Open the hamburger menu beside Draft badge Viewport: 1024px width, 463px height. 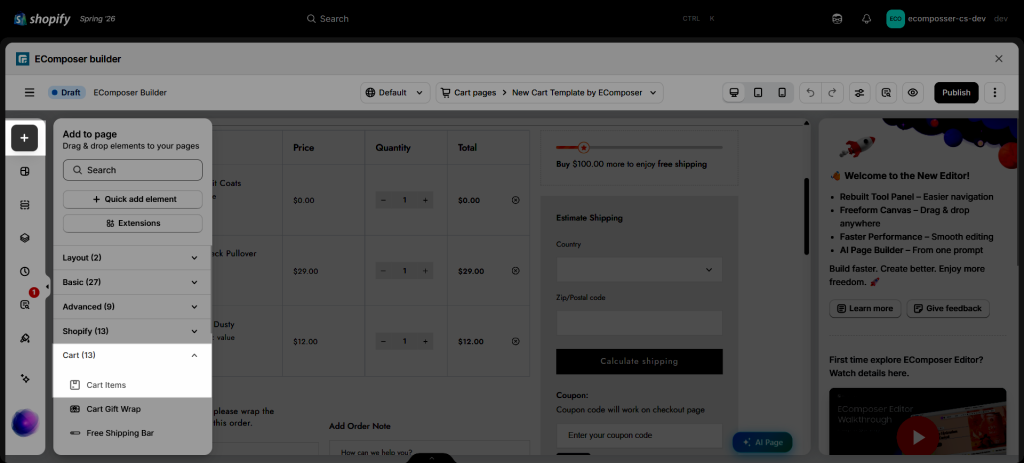[29, 93]
